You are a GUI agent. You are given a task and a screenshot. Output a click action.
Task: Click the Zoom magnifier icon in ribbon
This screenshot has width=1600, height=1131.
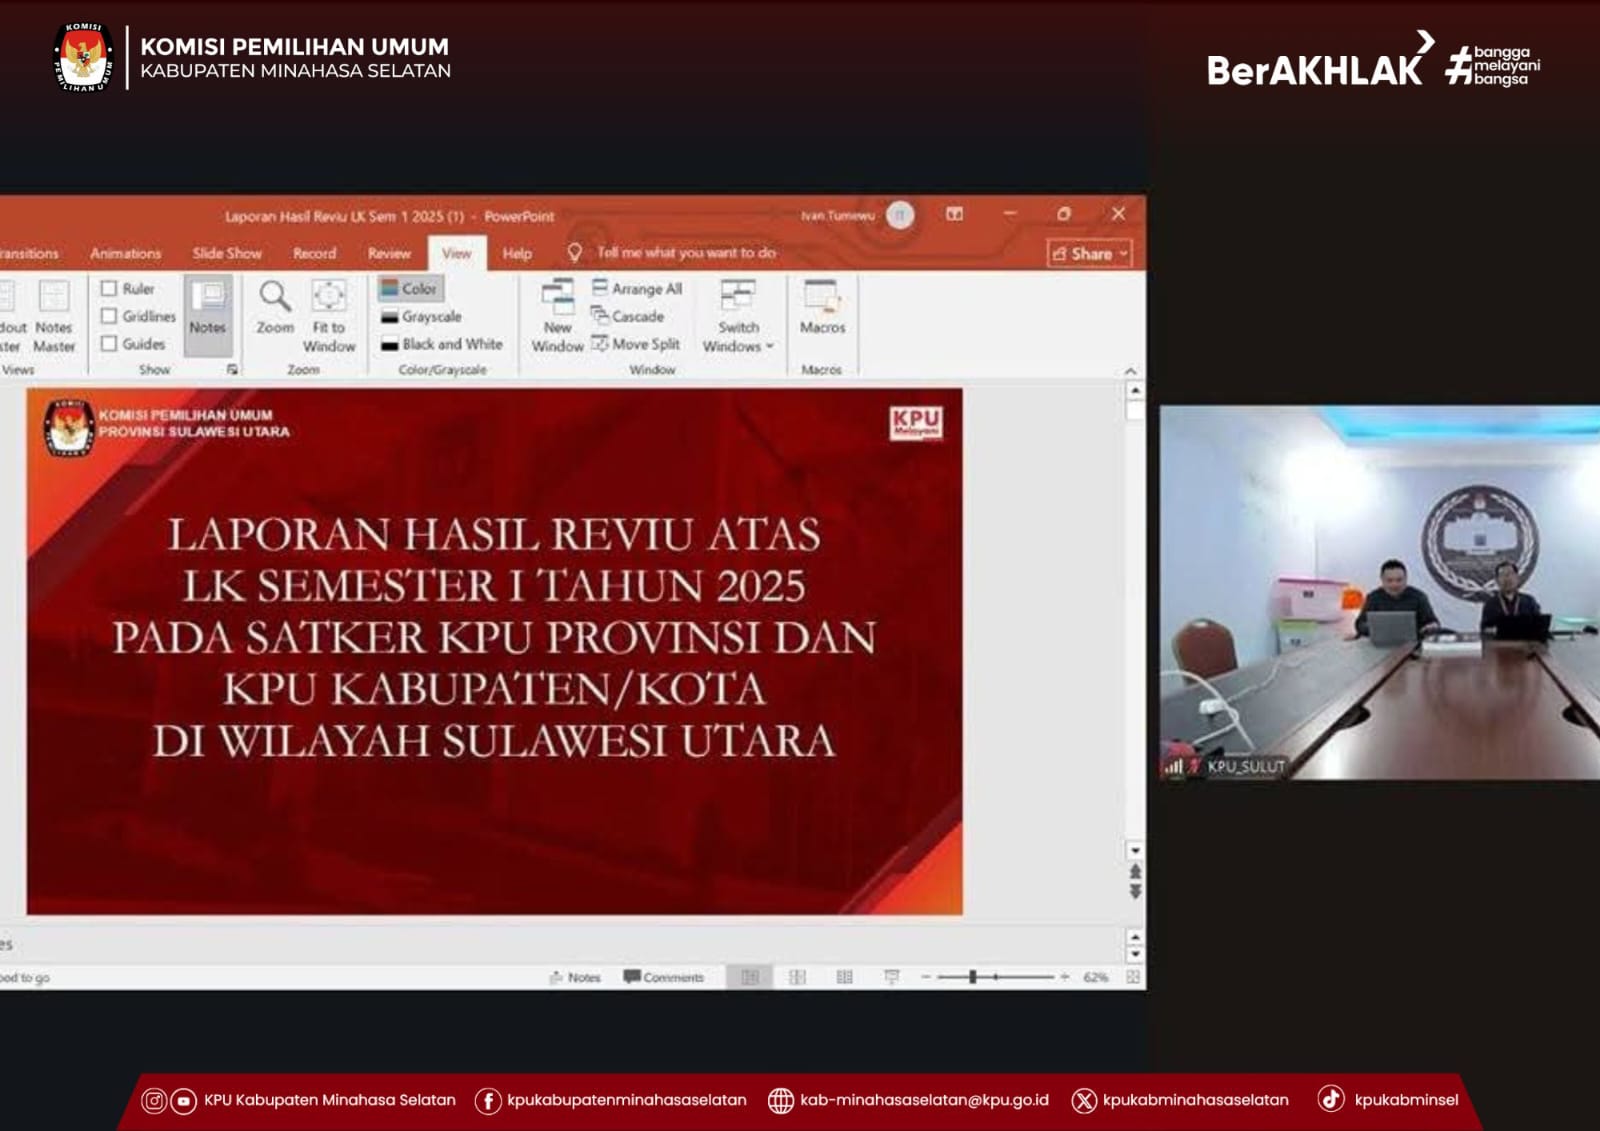click(275, 297)
